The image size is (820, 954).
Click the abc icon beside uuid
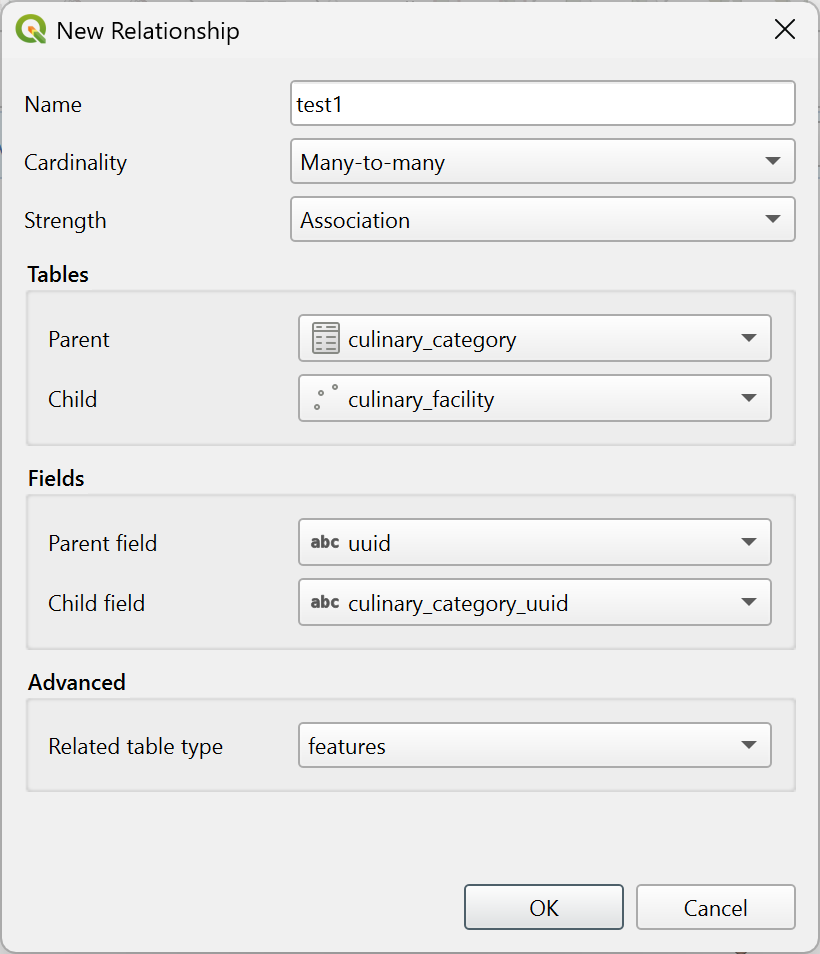point(325,543)
